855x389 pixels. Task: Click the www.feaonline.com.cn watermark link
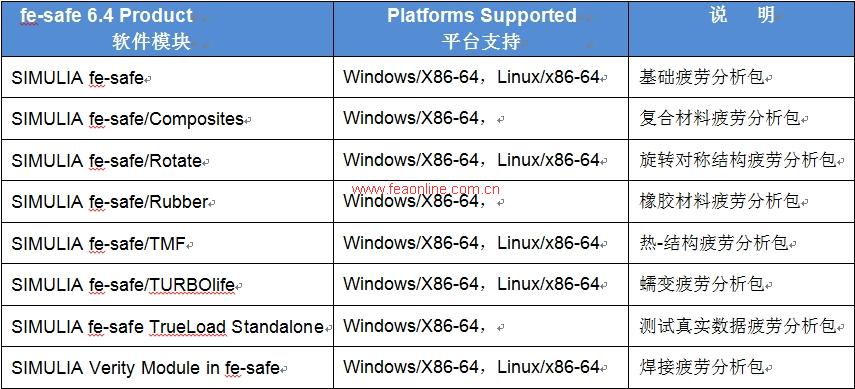point(426,190)
